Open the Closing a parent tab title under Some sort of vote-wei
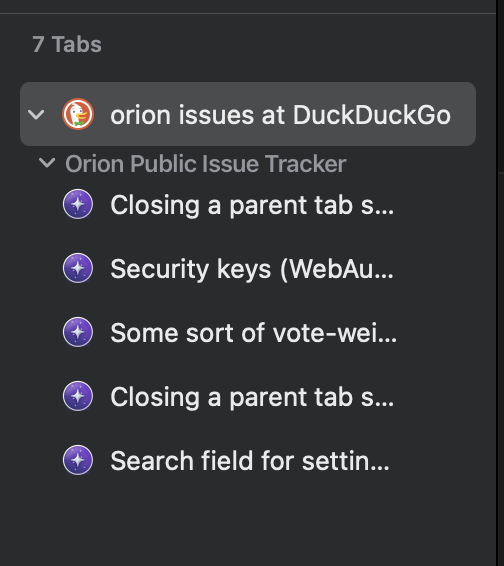Screen dimensions: 504x566 (x=252, y=397)
